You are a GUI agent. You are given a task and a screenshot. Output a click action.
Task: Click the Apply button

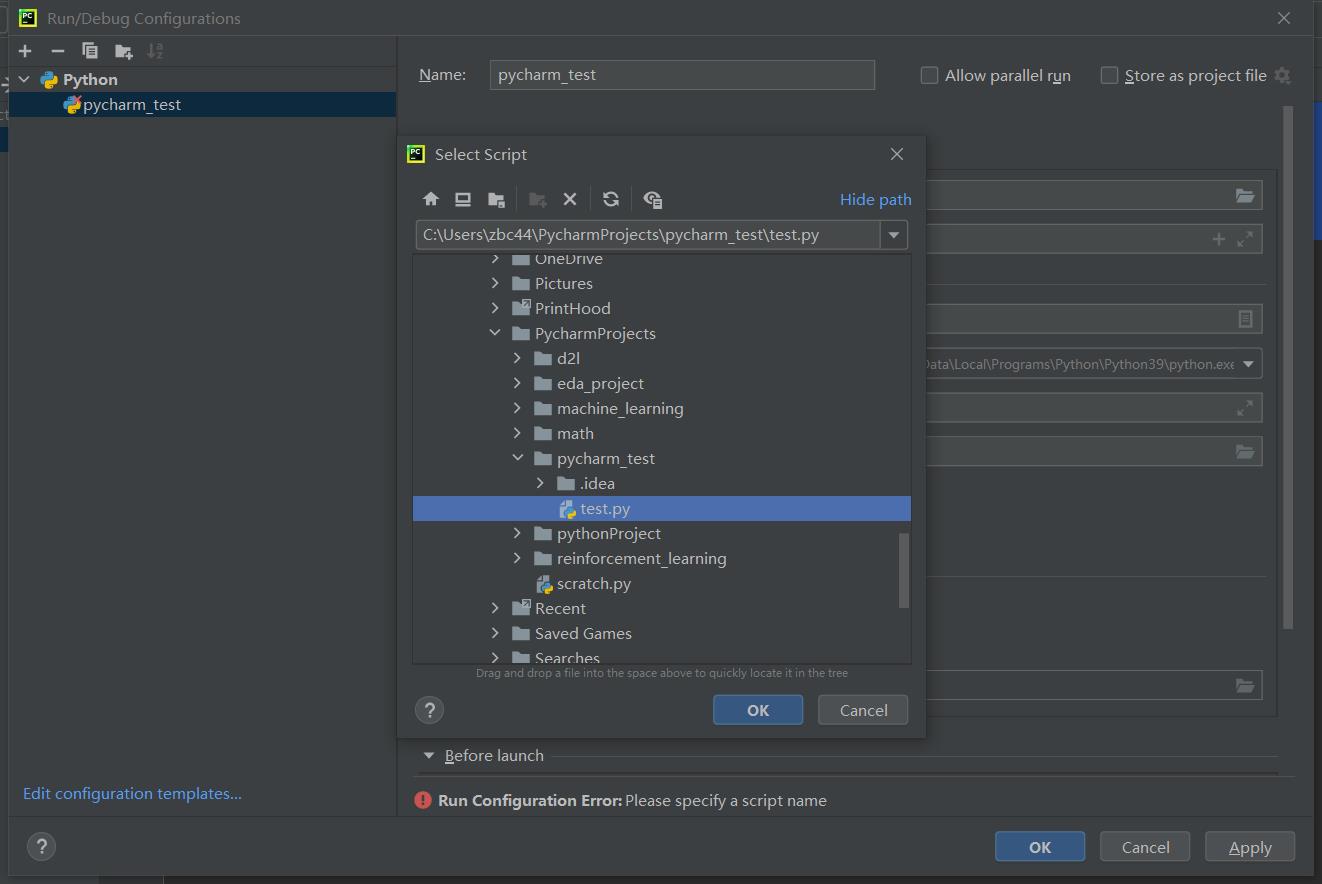click(x=1250, y=847)
